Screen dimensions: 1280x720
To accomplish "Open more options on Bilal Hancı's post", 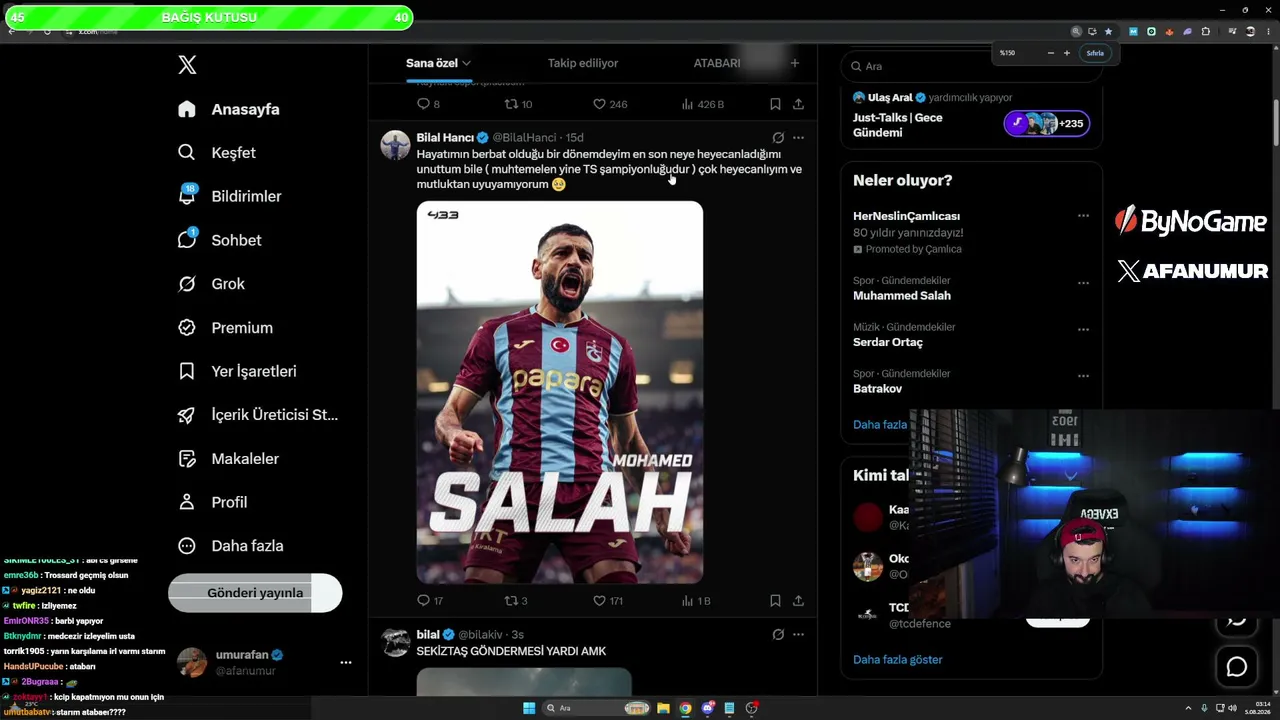I will click(x=798, y=137).
